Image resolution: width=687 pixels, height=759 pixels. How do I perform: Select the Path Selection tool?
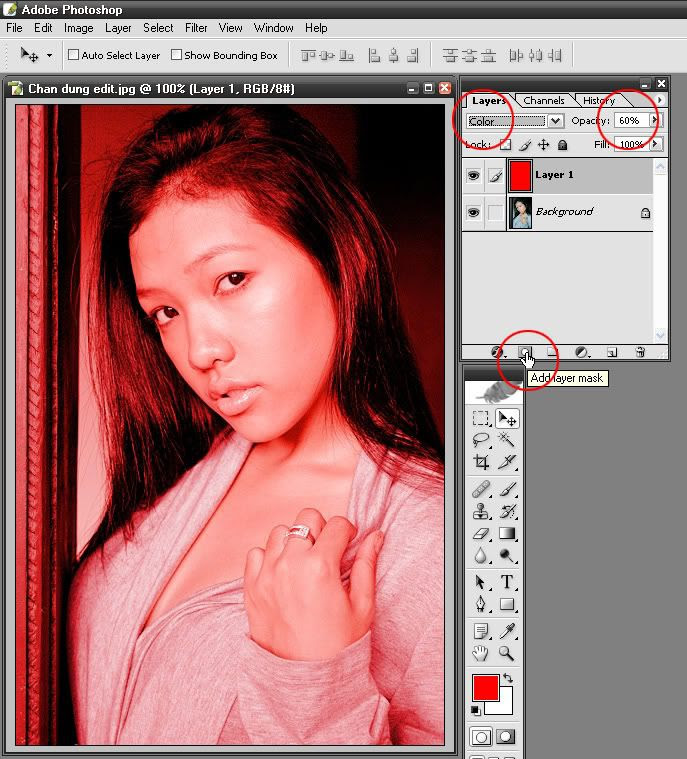(x=480, y=582)
